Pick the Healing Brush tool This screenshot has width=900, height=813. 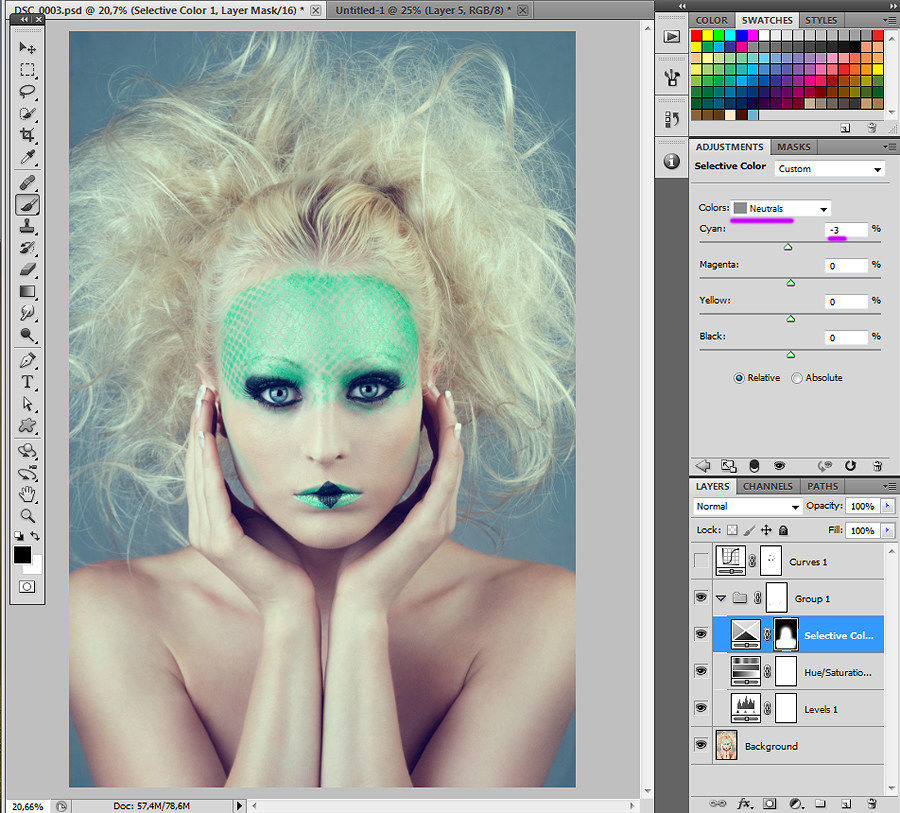(27, 183)
